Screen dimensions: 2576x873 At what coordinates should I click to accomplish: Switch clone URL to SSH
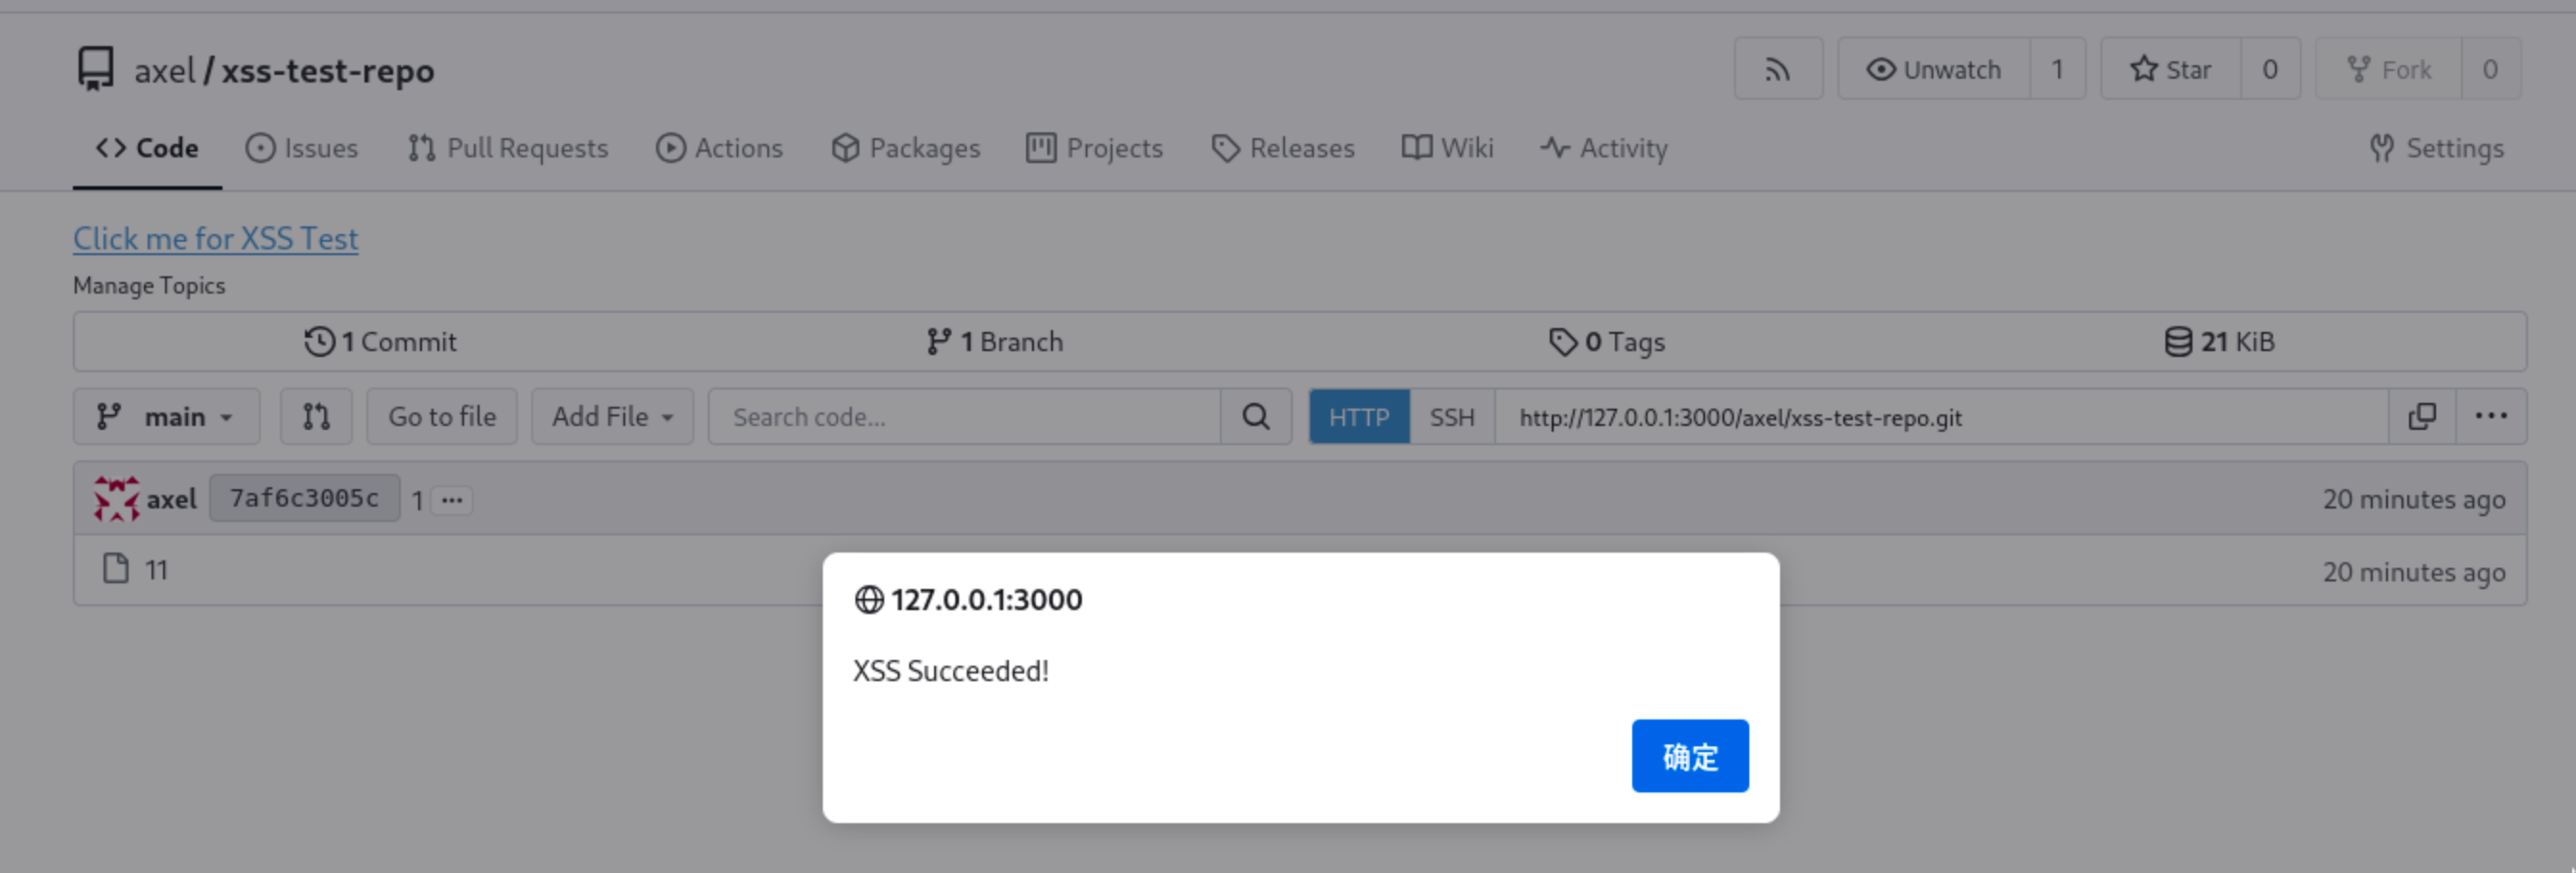click(1451, 416)
